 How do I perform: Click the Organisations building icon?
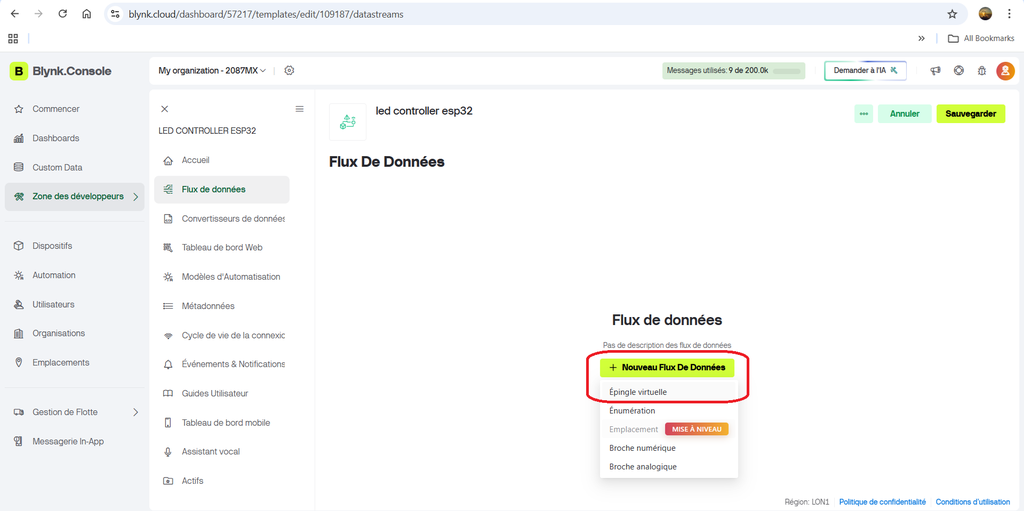(19, 333)
